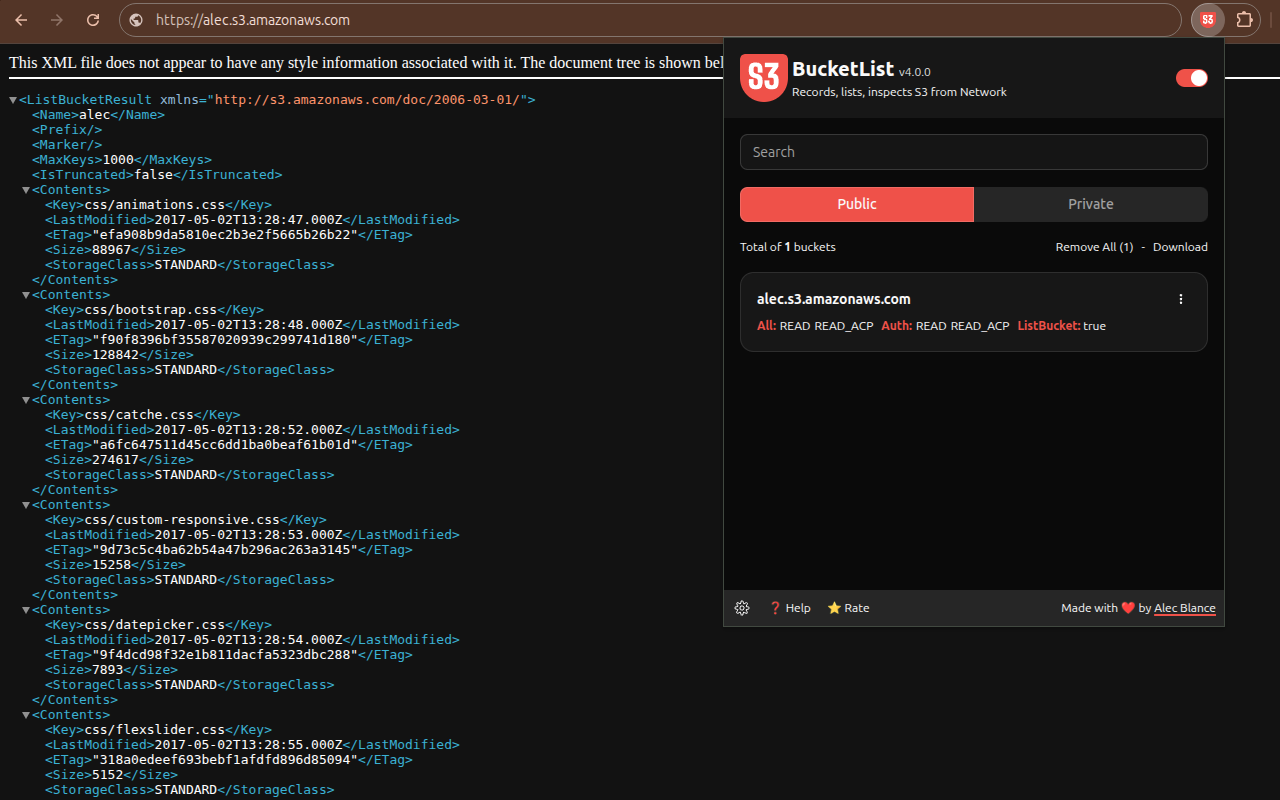Select the Public tab
Image resolution: width=1280 pixels, height=800 pixels.
pos(857,204)
